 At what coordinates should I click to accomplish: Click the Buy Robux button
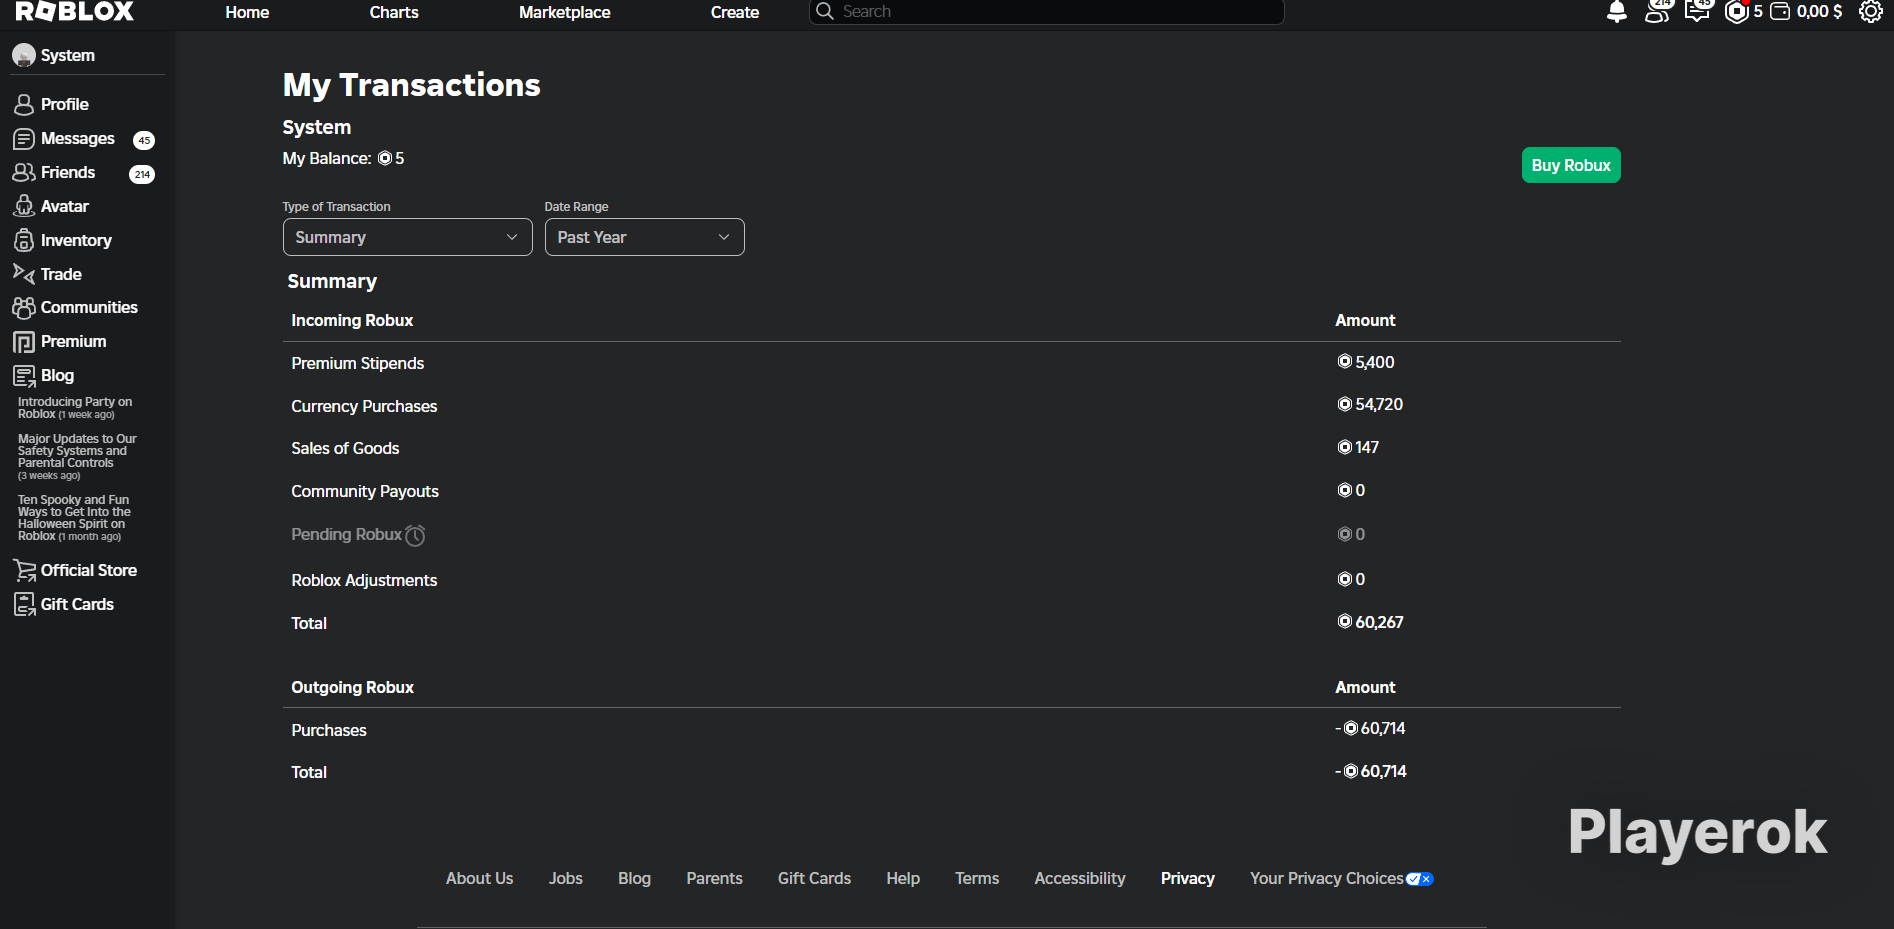(1571, 165)
